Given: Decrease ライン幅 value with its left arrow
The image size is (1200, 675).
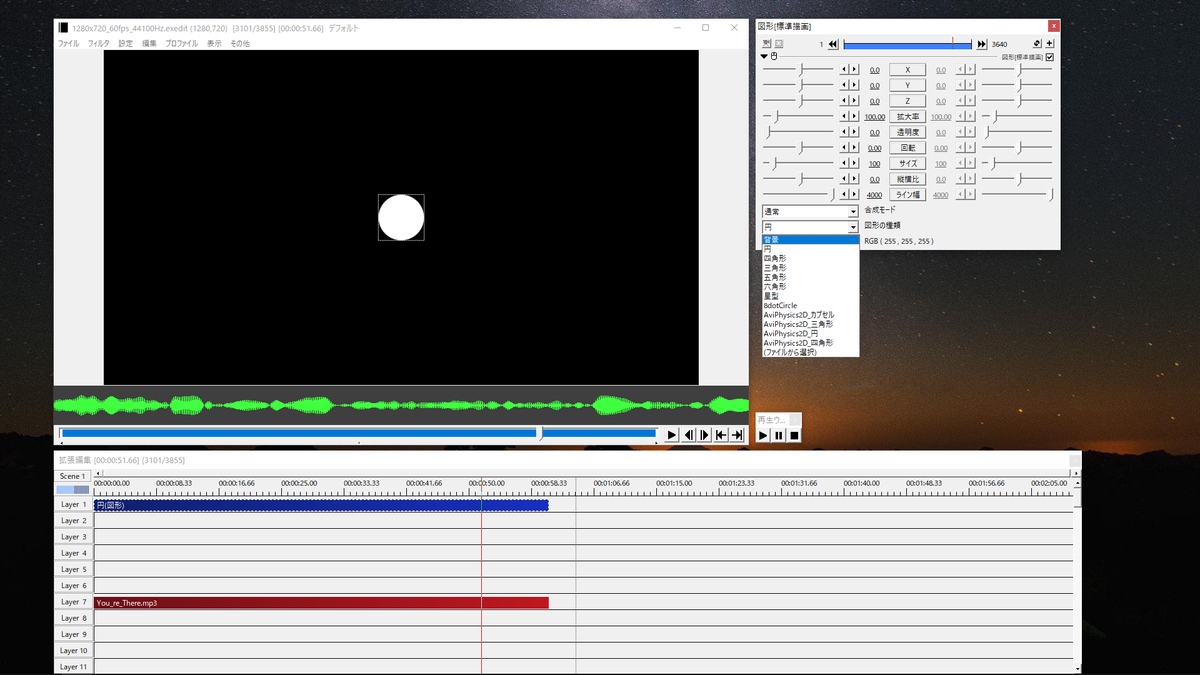Looking at the screenshot, I should [844, 194].
